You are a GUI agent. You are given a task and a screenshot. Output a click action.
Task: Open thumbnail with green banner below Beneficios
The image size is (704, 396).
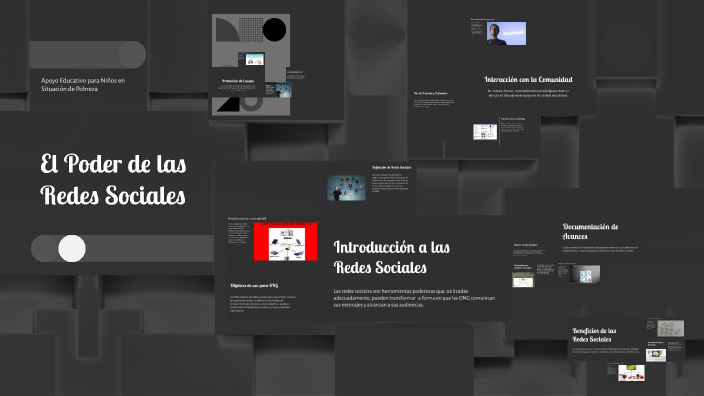(x=631, y=373)
